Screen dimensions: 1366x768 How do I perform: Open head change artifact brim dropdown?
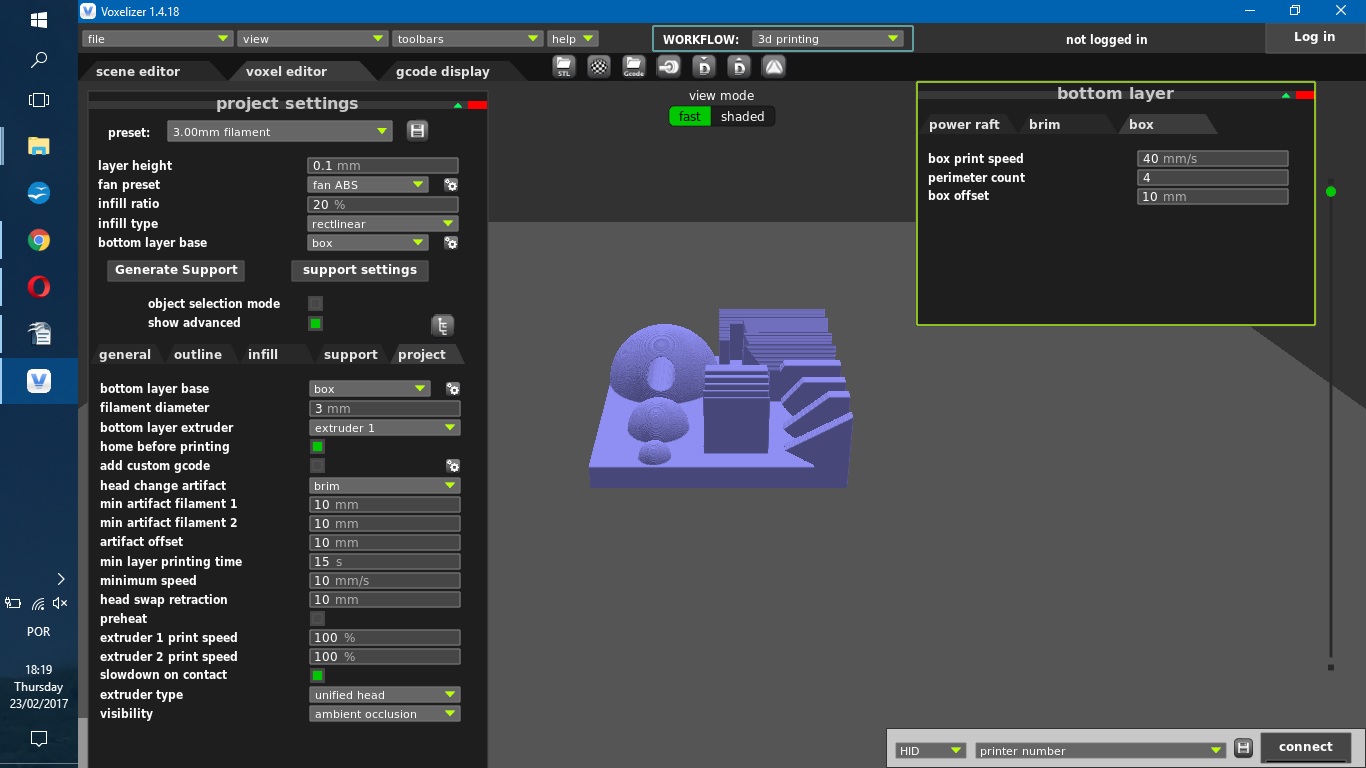(385, 486)
